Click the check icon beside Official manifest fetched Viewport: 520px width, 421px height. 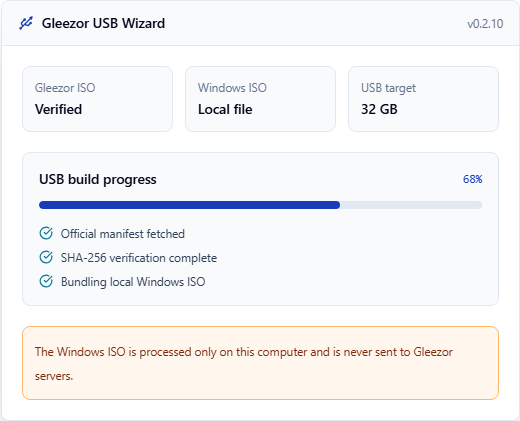tap(46, 233)
